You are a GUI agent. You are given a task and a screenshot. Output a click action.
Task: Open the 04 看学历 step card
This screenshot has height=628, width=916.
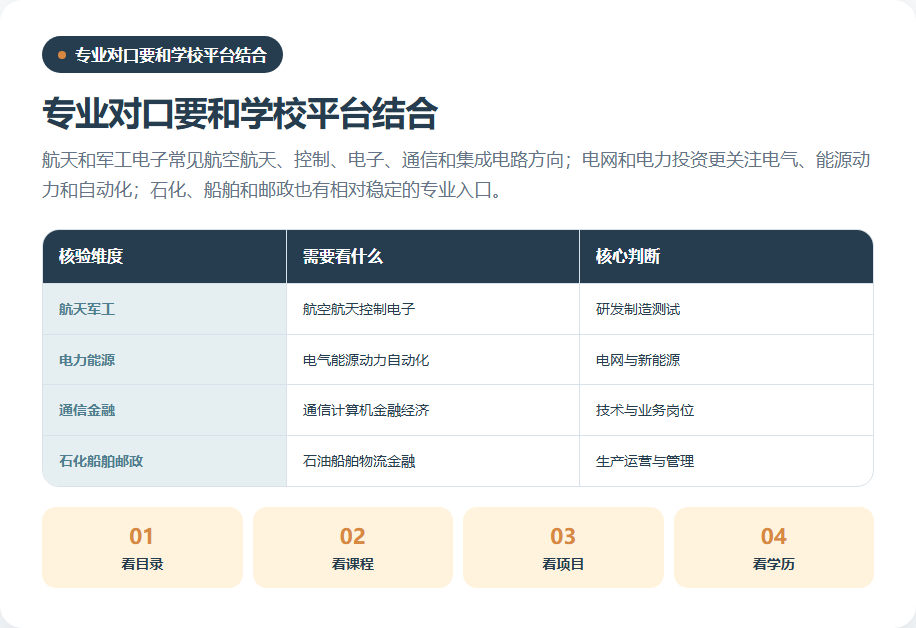point(774,547)
